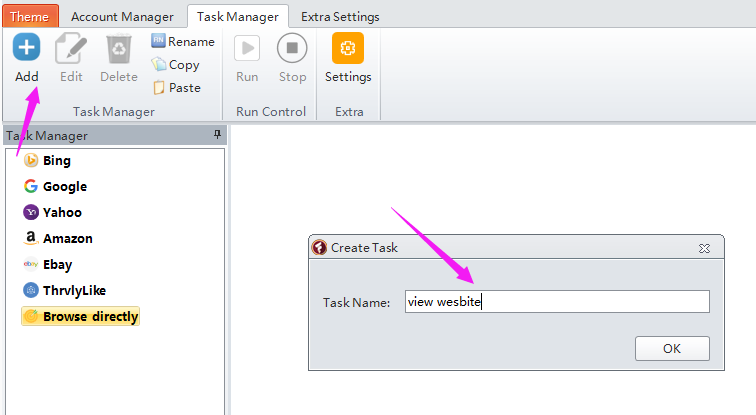Select the Google task entry
The image size is (756, 415).
point(64,186)
